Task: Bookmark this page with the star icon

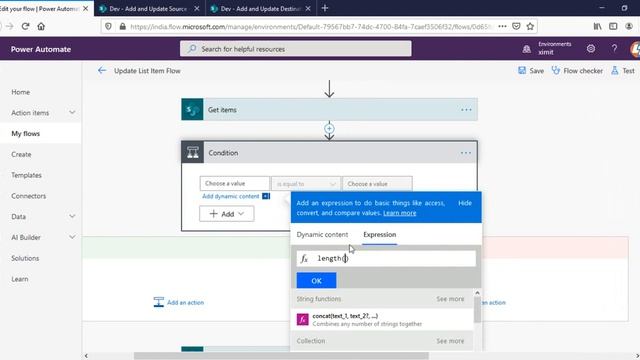Action: coord(530,27)
